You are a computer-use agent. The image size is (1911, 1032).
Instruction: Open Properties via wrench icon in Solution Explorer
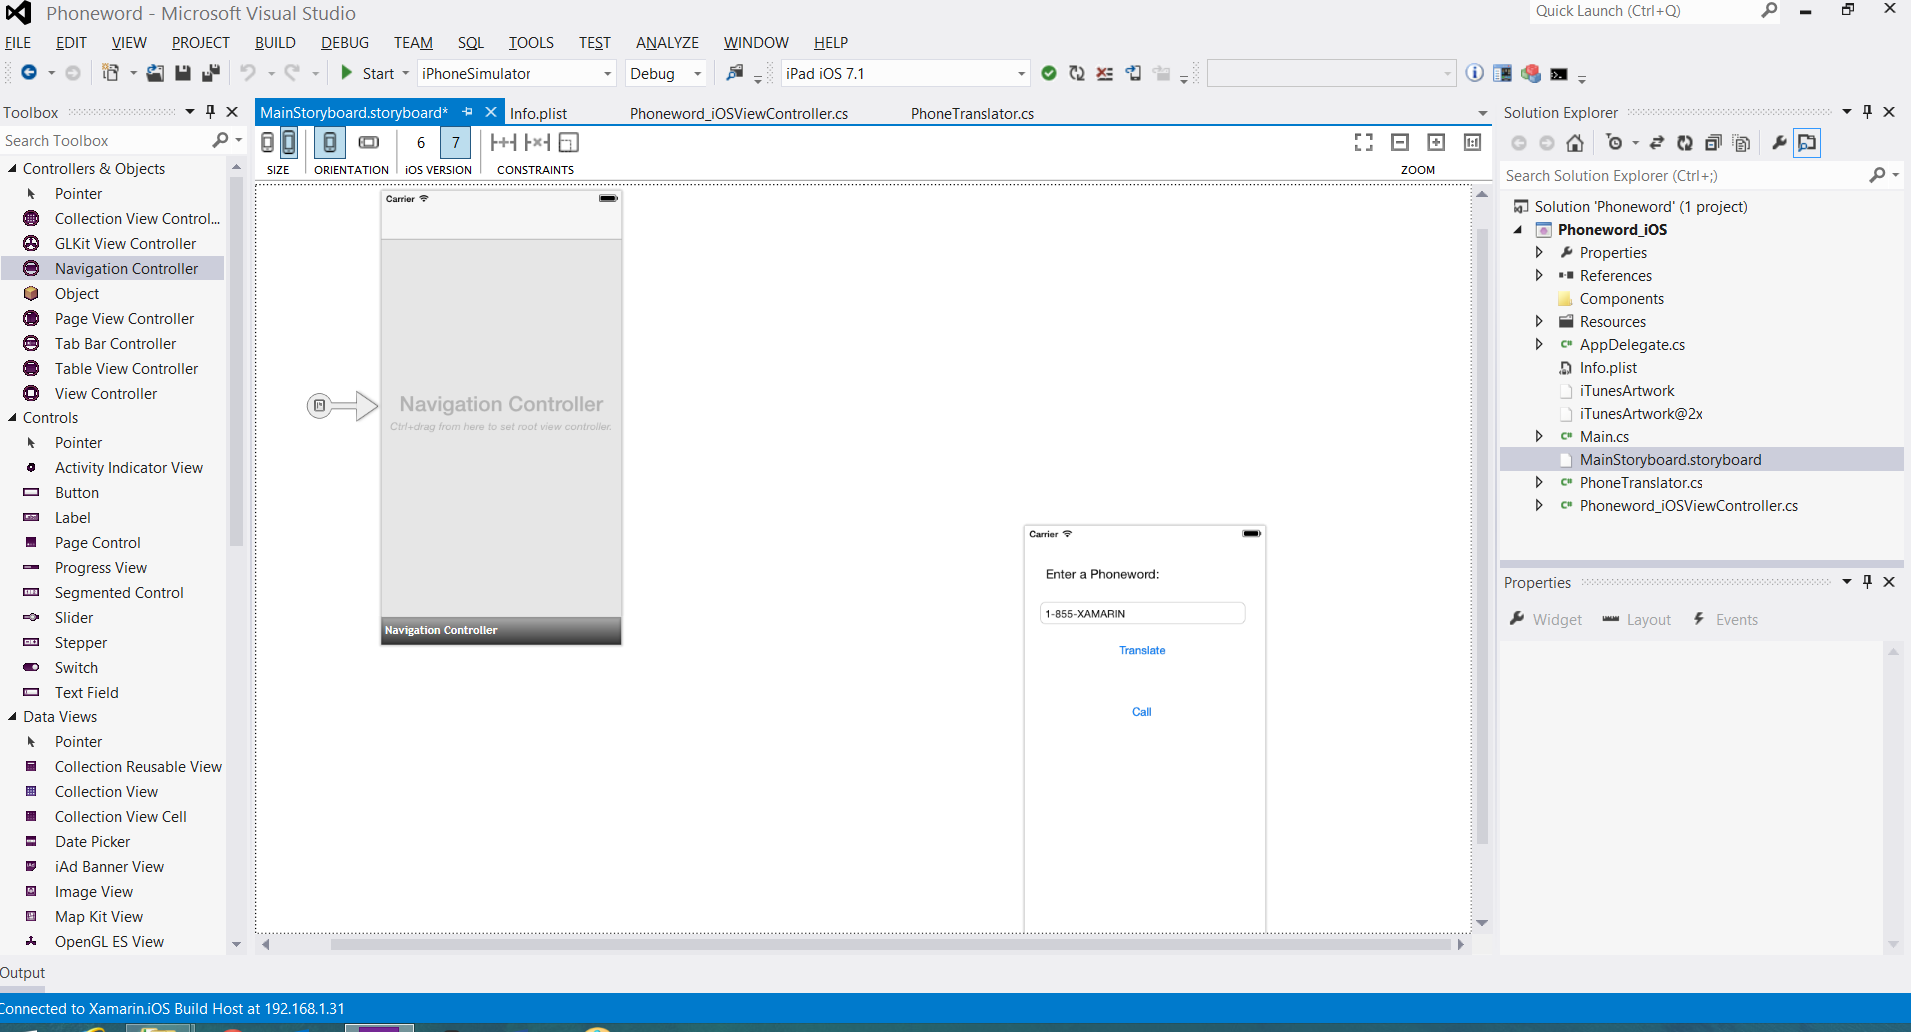[1779, 143]
